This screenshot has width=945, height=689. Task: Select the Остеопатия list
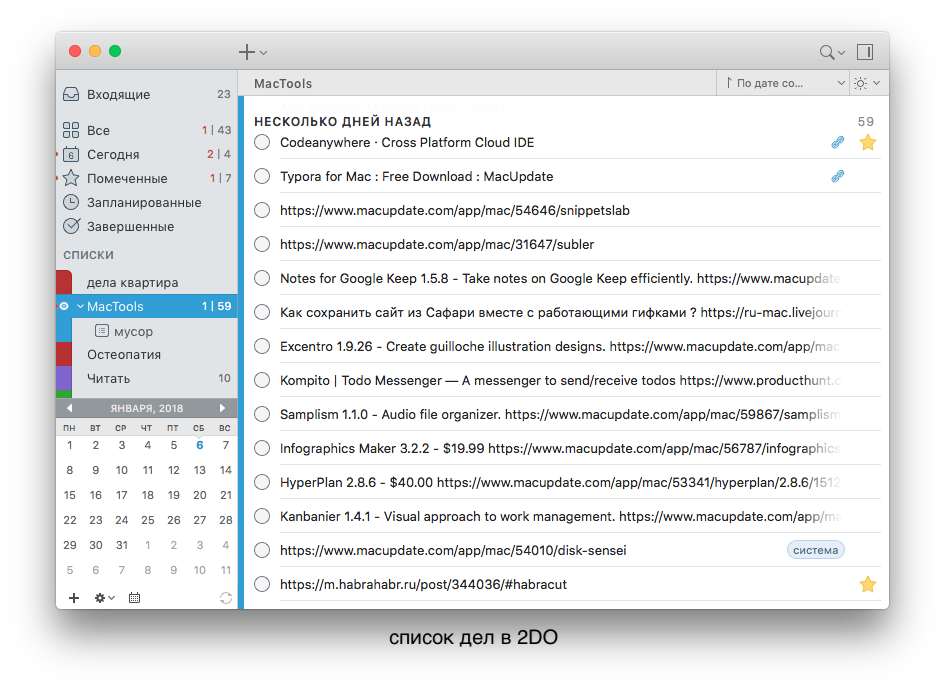tap(146, 354)
